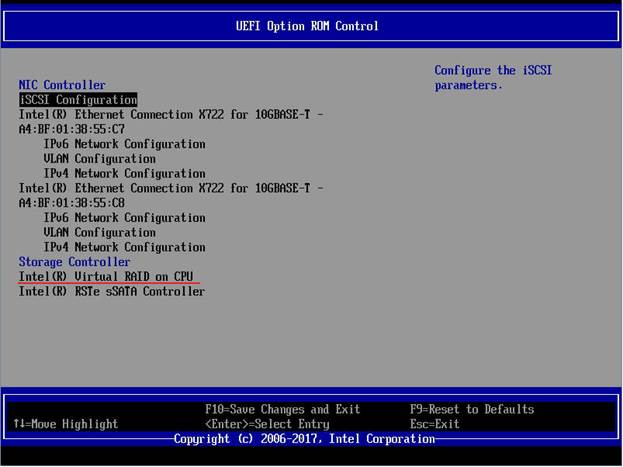Select VLAN Configuration under adapter 55:C7

pos(99,159)
